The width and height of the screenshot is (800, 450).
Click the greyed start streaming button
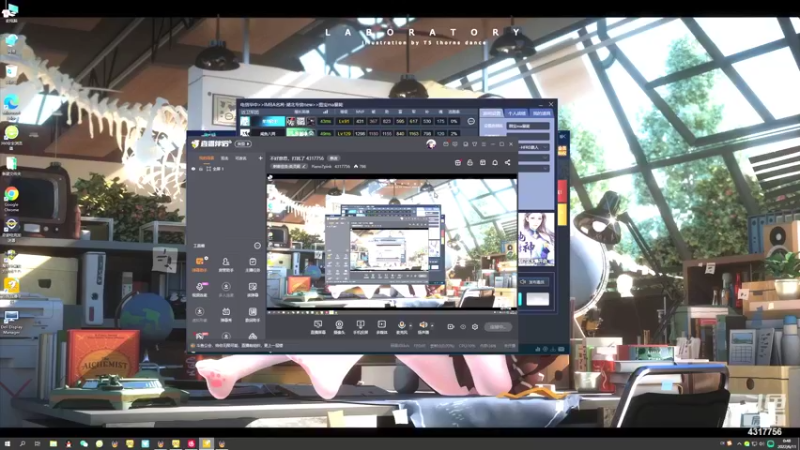coord(498,327)
